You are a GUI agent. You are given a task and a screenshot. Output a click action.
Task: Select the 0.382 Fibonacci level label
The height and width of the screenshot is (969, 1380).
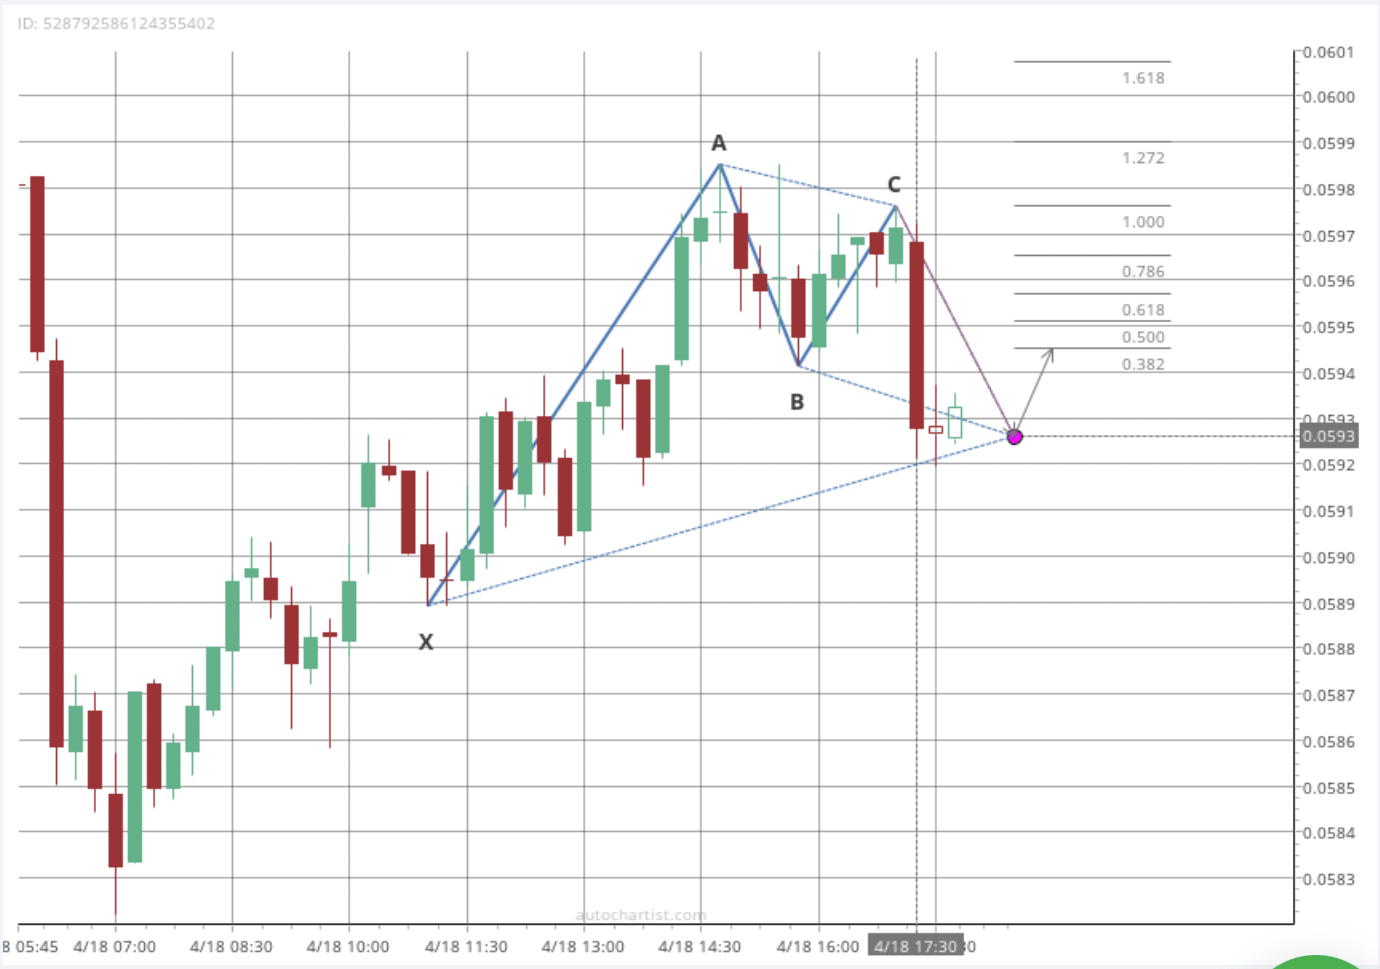tap(1143, 364)
